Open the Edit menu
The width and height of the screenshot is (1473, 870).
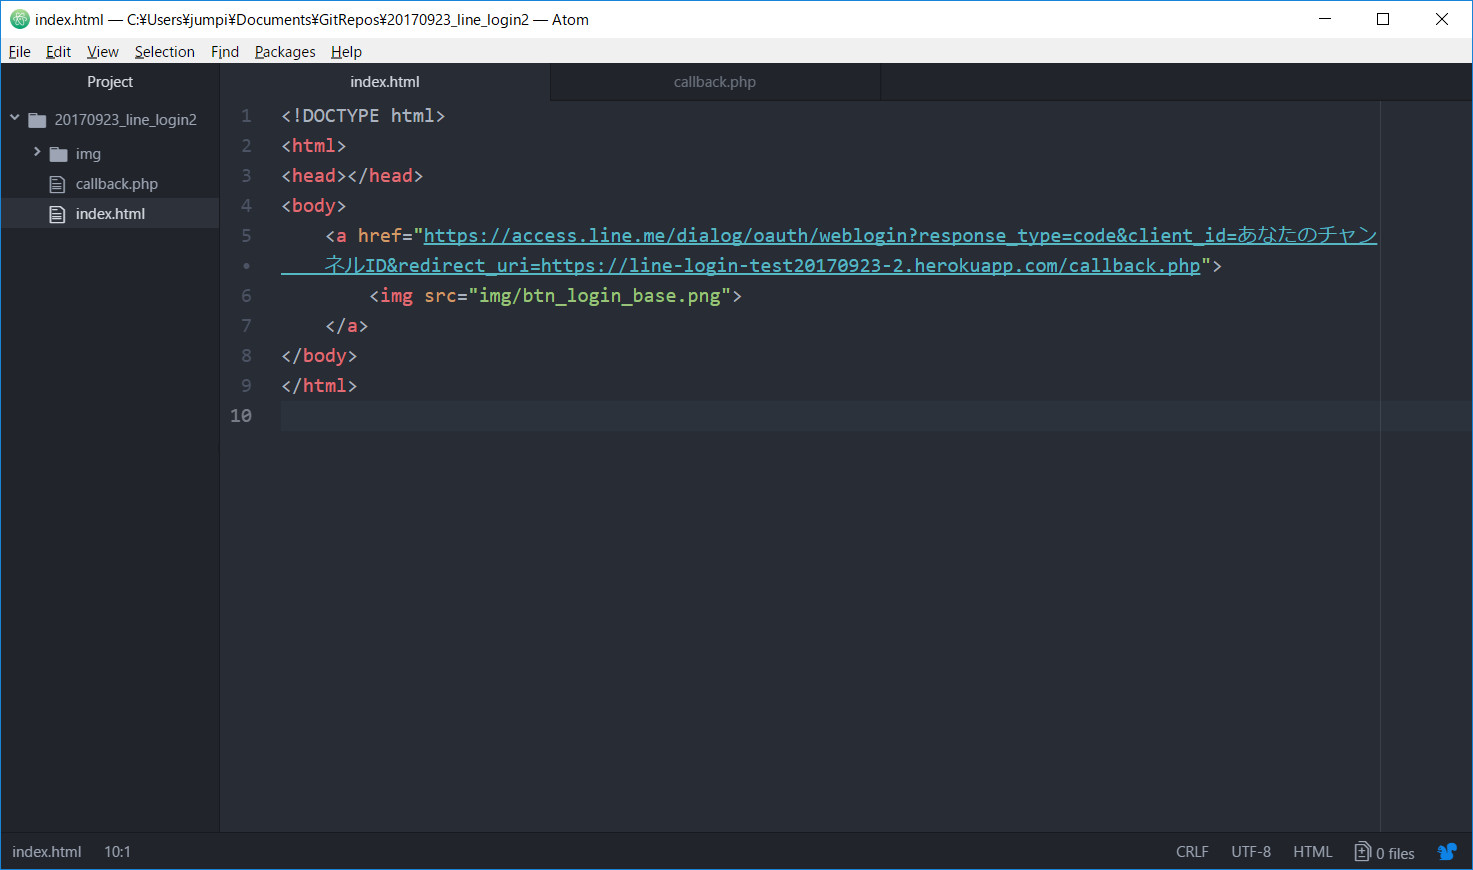(58, 52)
